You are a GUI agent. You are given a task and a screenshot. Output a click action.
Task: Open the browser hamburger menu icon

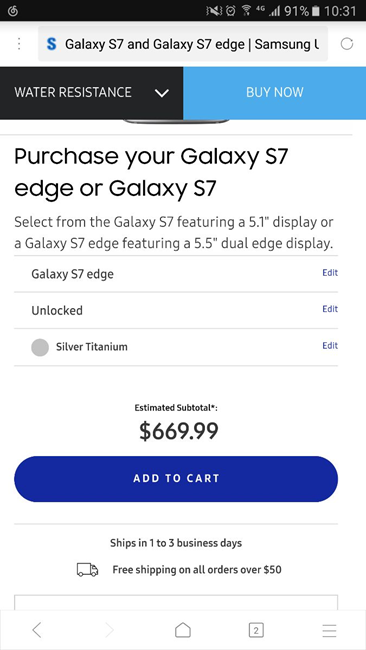[x=329, y=630]
